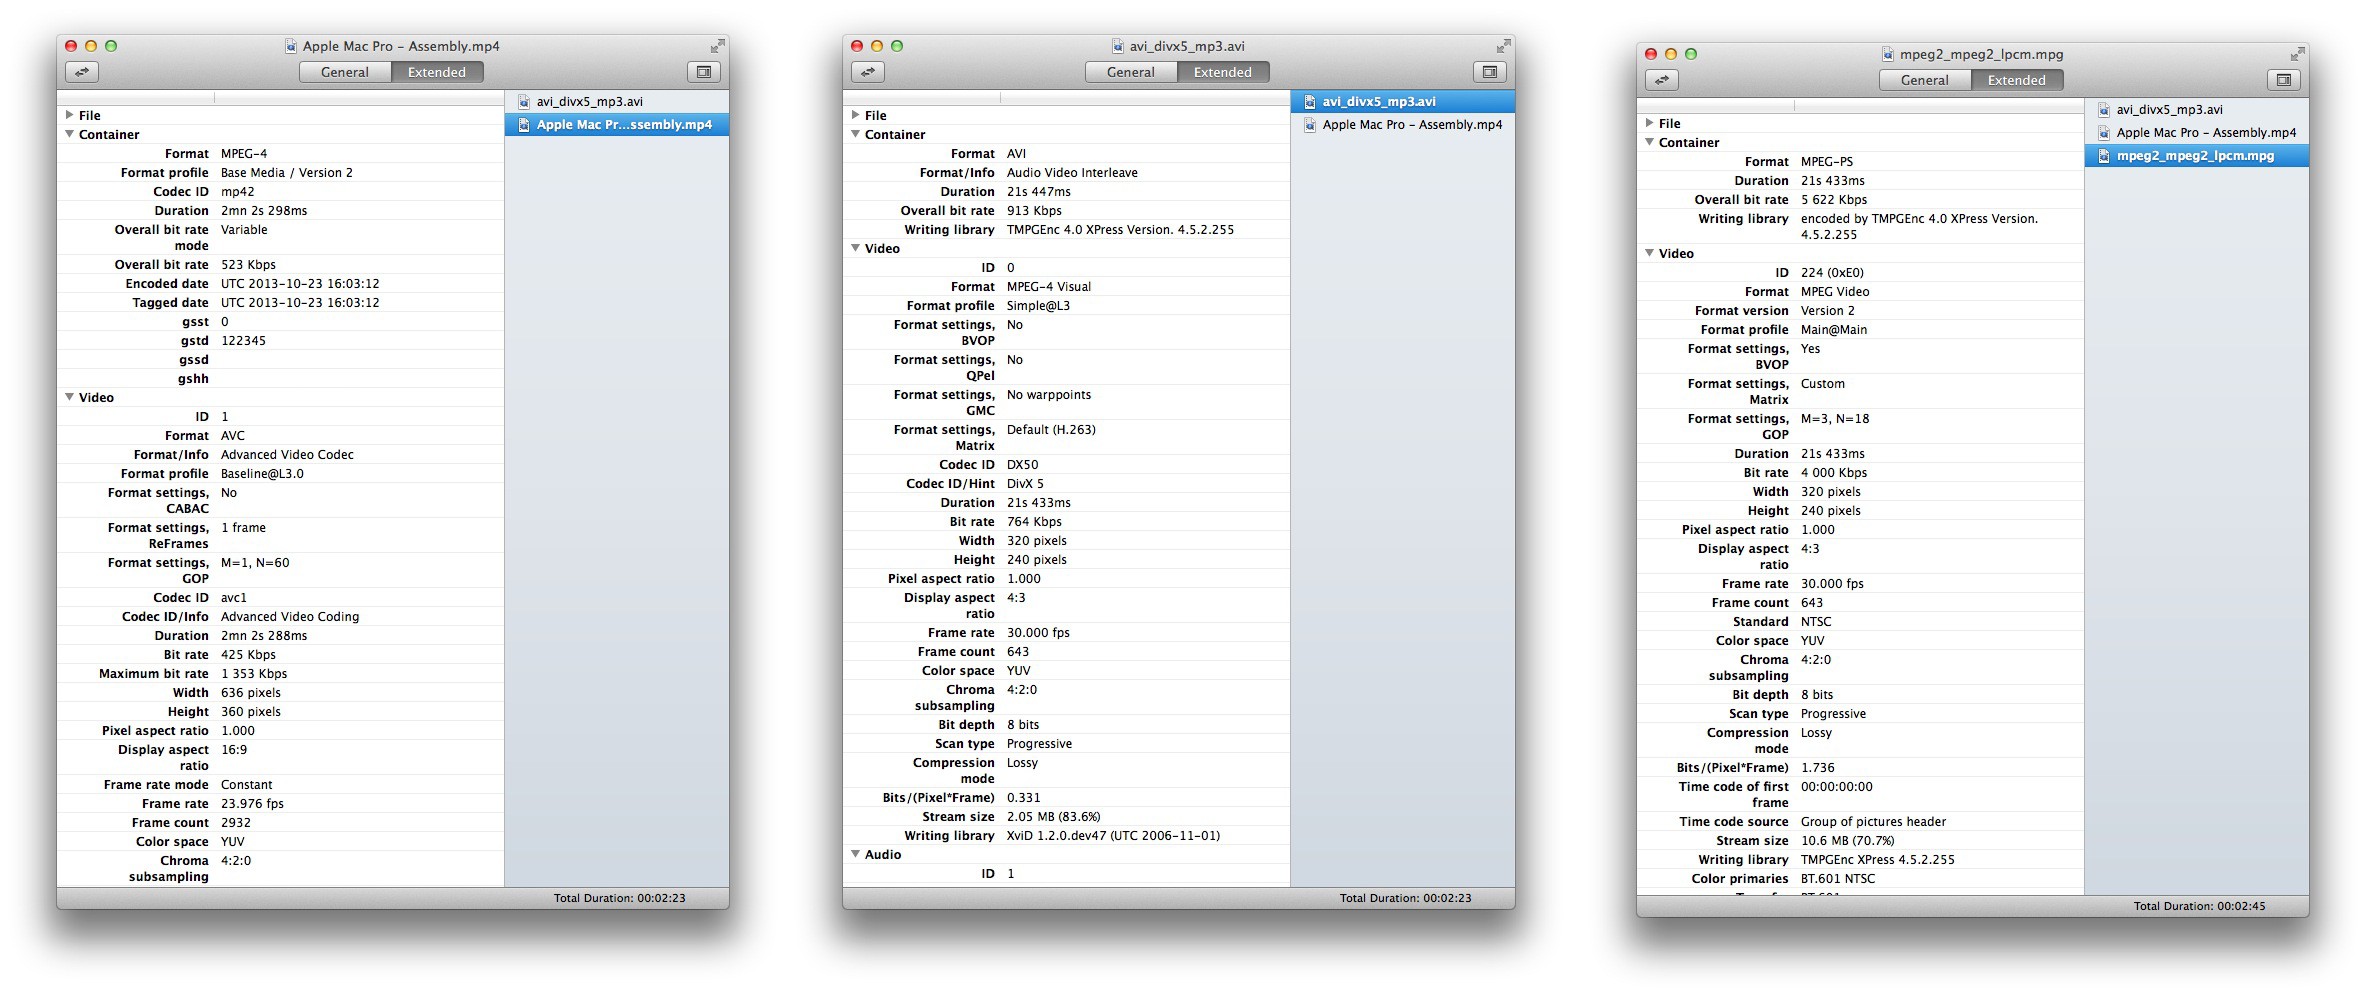Select Extended tab in mpeg2_mpeg2_lpcm.mpg window
The height and width of the screenshot is (988, 2358).
(x=2017, y=80)
